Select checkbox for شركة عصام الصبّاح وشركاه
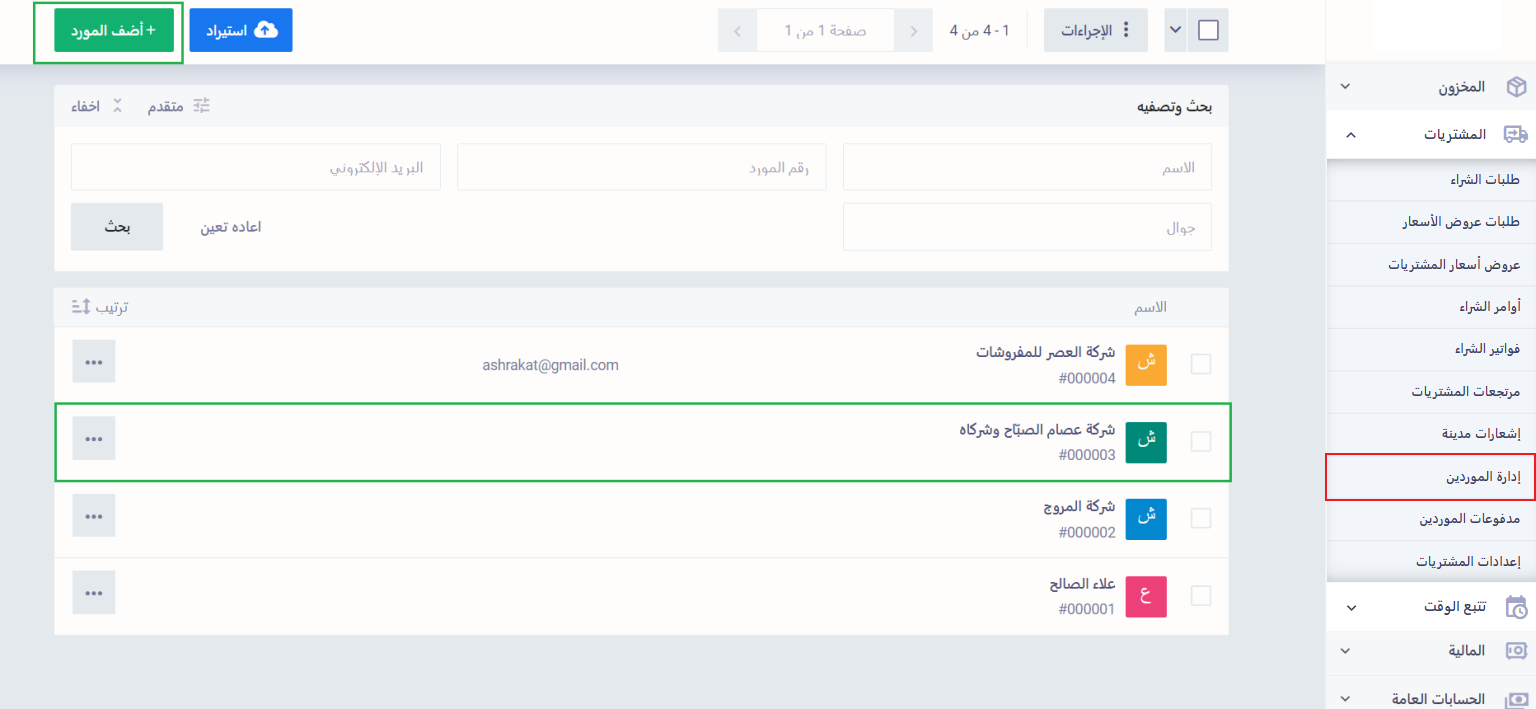The height and width of the screenshot is (709, 1536). click(1200, 442)
